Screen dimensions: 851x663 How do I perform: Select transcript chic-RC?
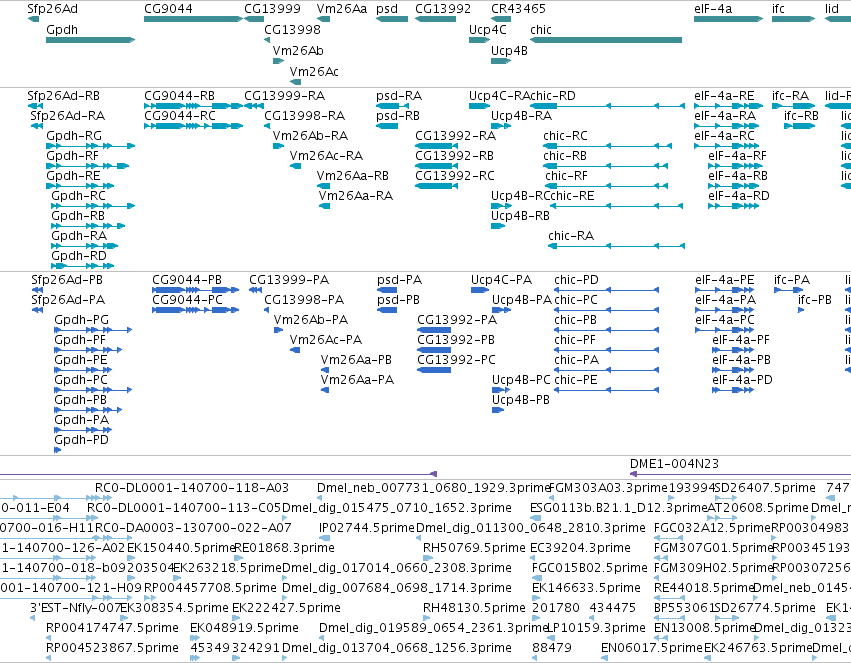pyautogui.click(x=608, y=146)
